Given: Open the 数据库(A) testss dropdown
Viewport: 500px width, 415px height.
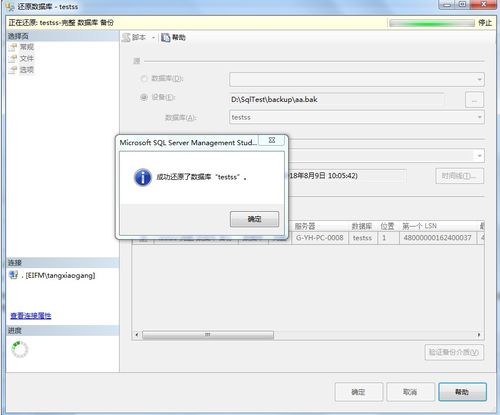Looking at the screenshot, I should click(x=357, y=117).
